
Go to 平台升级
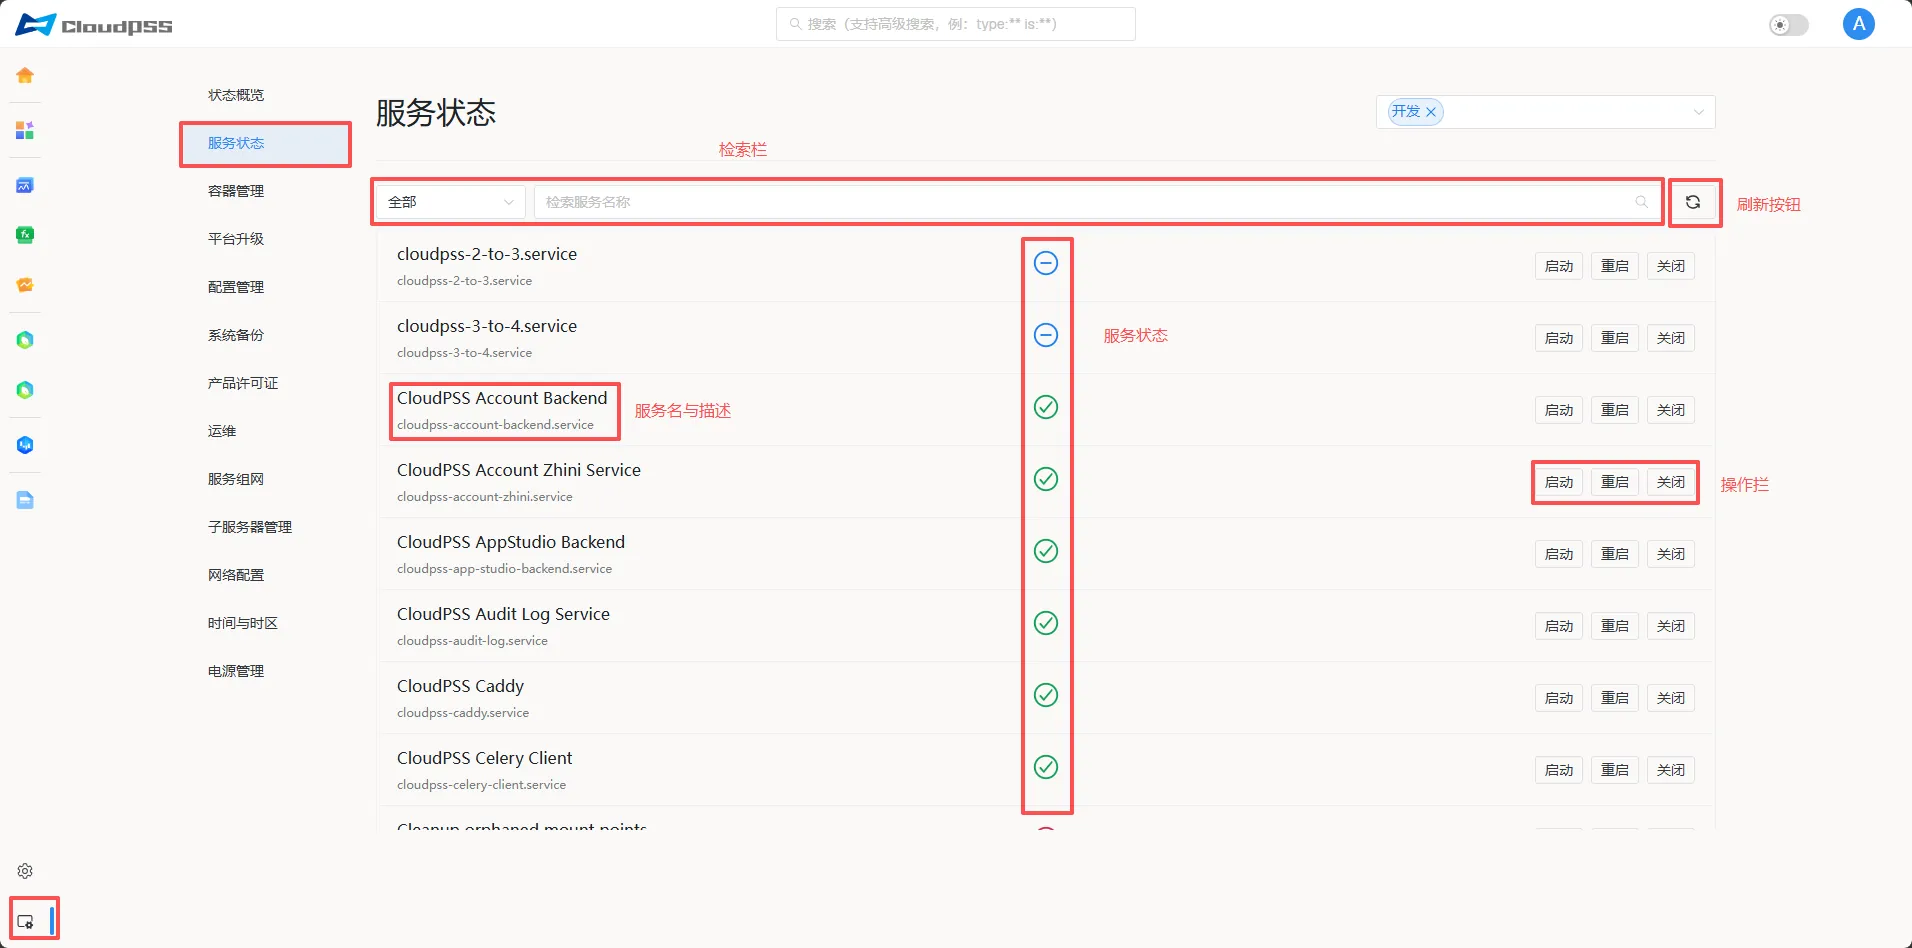click(236, 239)
